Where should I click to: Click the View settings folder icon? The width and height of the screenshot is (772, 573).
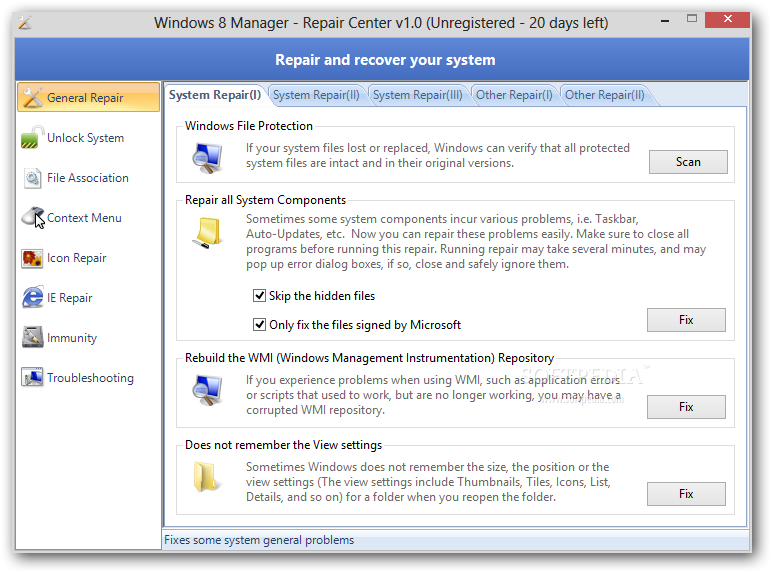[205, 476]
